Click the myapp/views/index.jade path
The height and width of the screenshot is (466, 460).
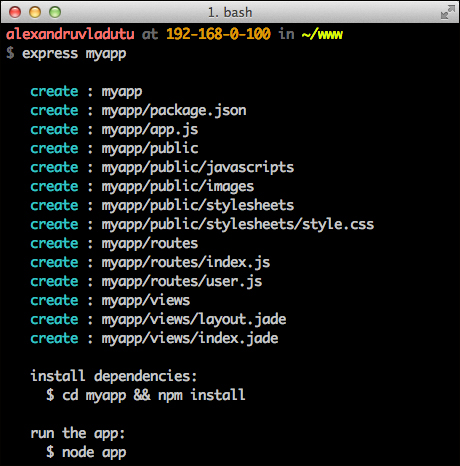pos(190,339)
